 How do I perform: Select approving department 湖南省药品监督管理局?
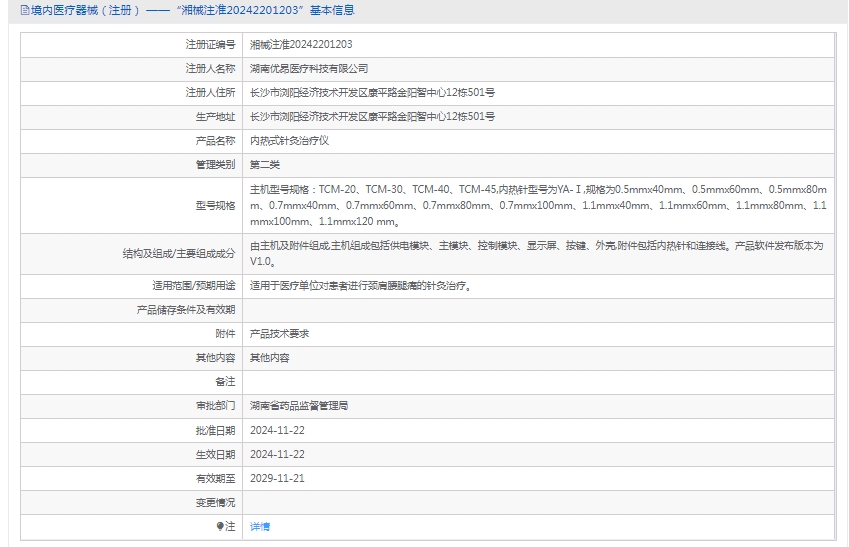pyautogui.click(x=299, y=406)
